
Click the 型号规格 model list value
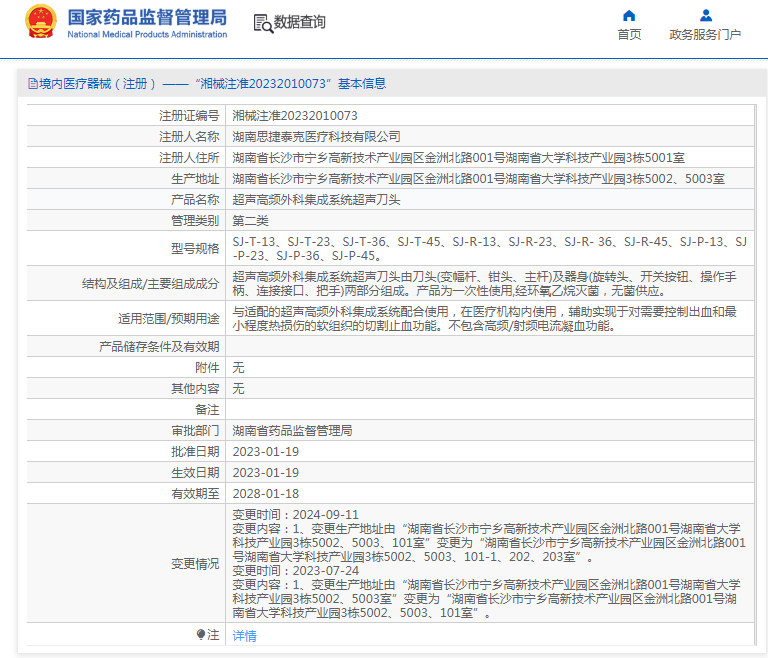click(x=489, y=248)
